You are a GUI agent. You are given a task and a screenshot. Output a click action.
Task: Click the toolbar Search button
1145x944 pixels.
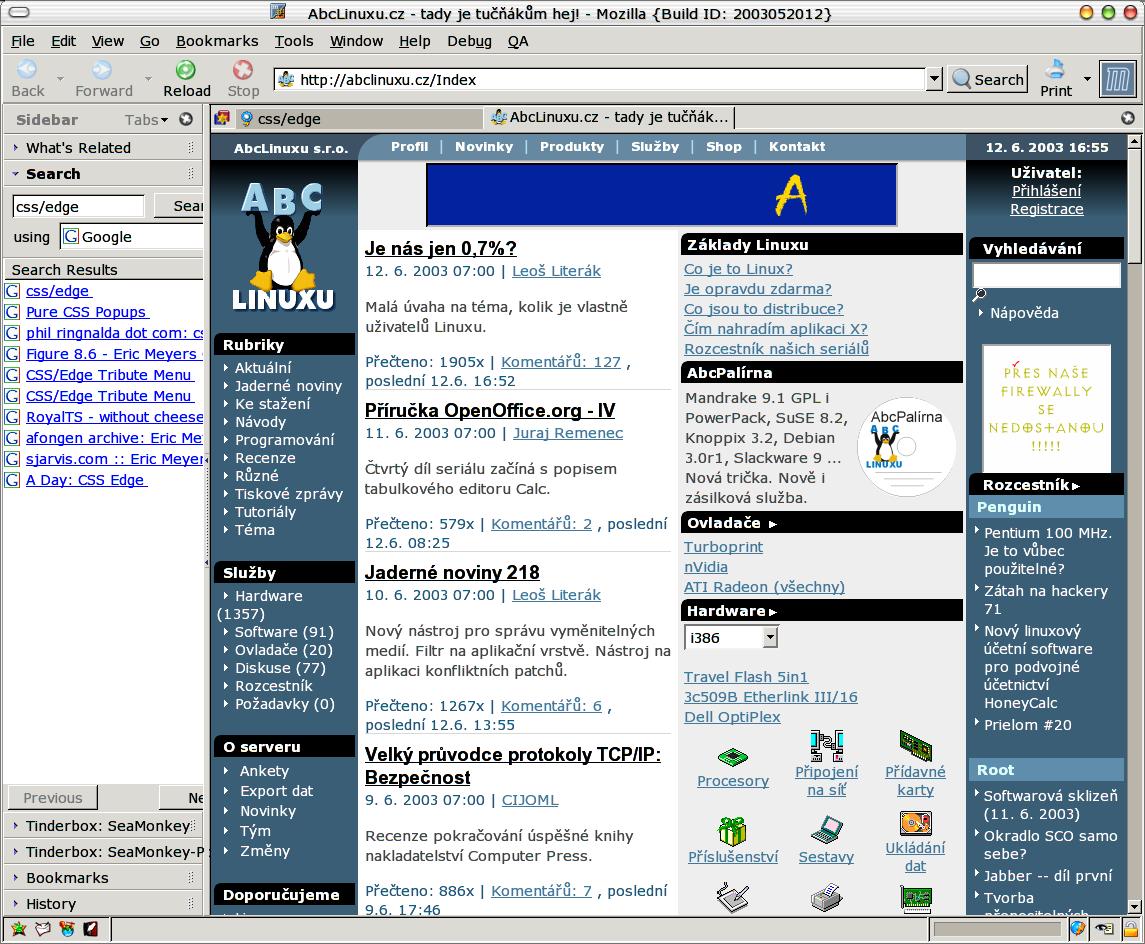988,79
